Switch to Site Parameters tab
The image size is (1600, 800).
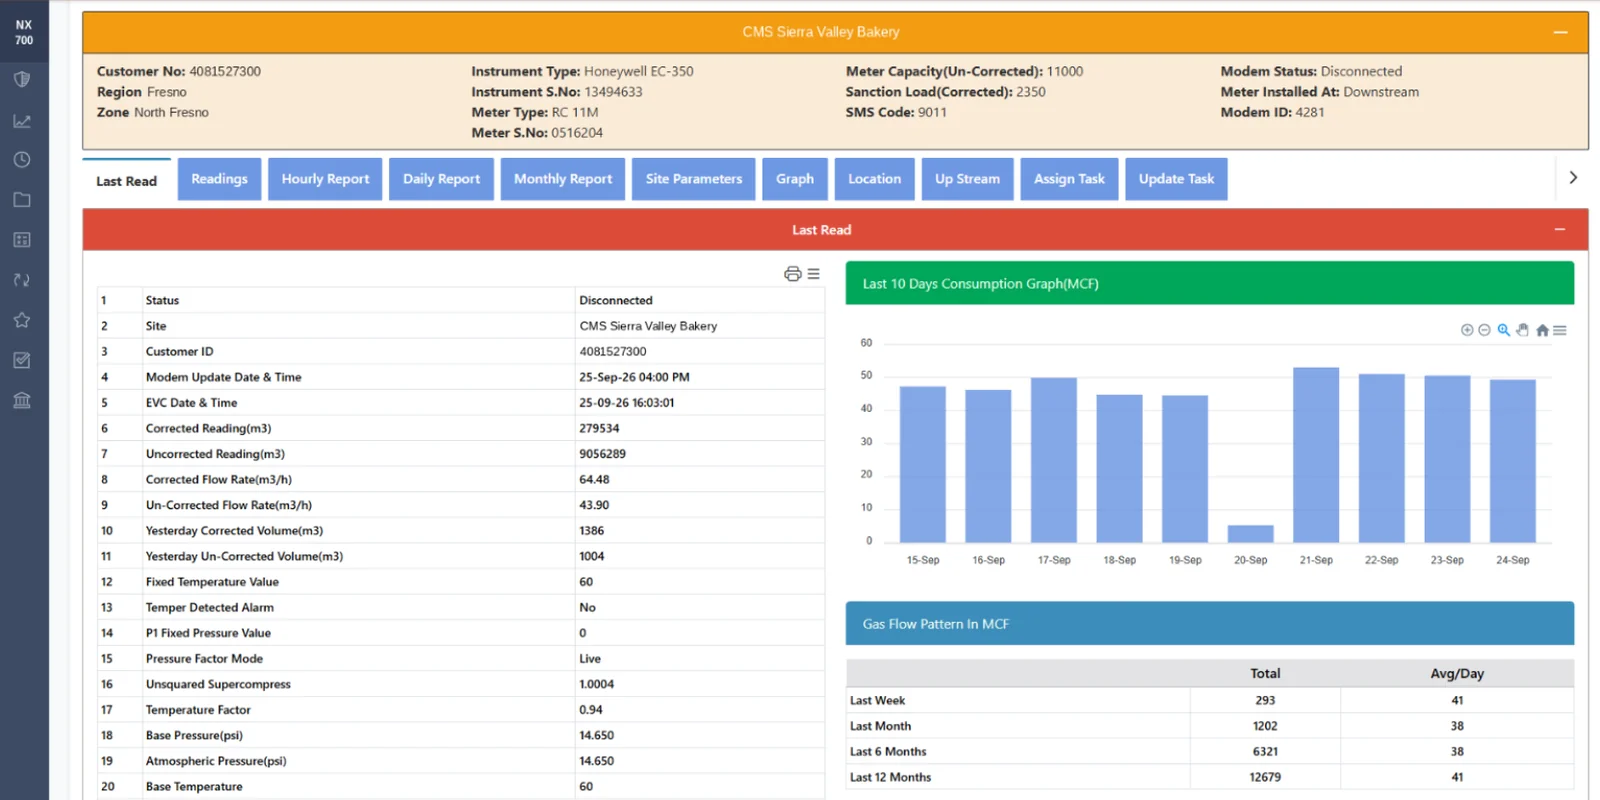pyautogui.click(x=694, y=179)
